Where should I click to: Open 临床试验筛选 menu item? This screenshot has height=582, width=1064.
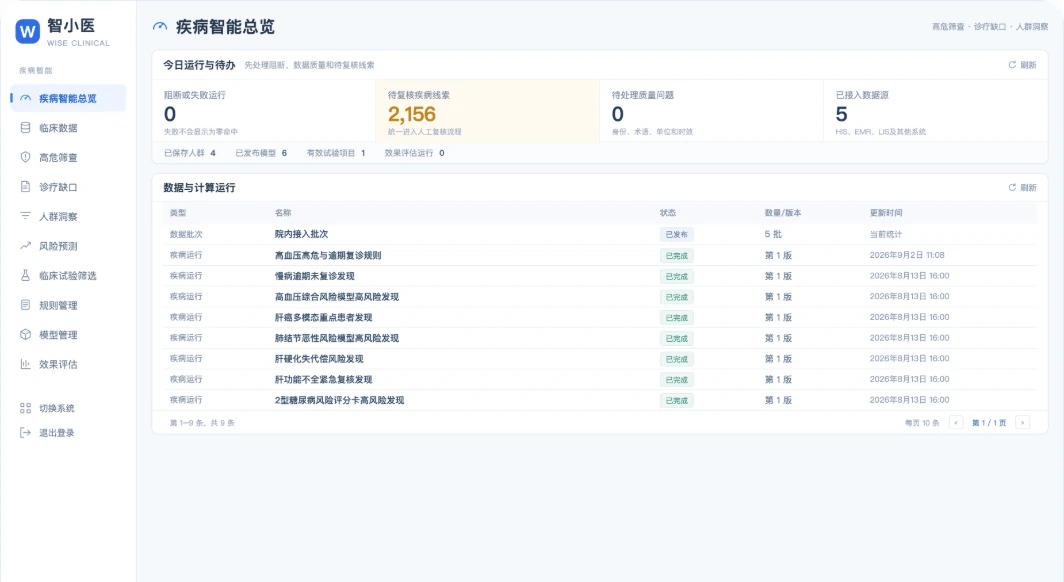click(68, 275)
